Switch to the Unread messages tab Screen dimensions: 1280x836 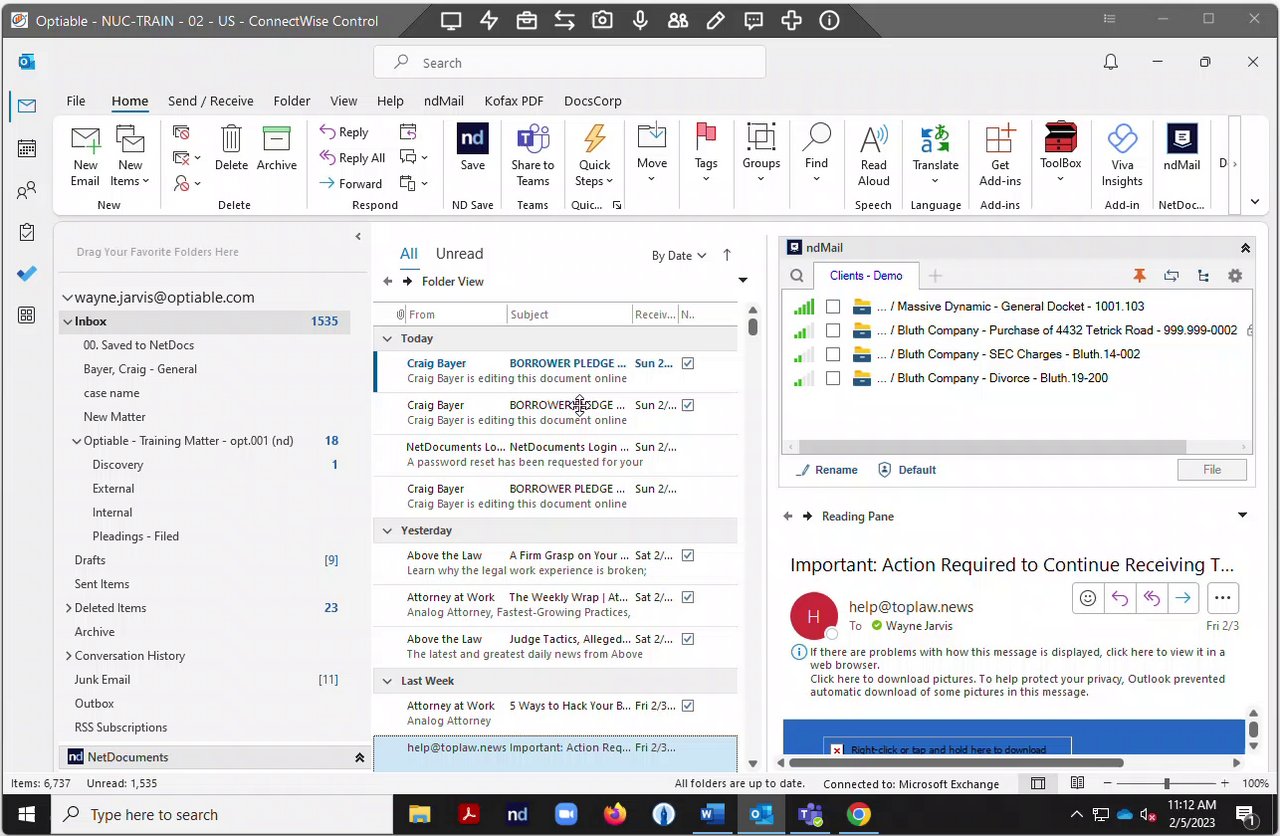[459, 254]
